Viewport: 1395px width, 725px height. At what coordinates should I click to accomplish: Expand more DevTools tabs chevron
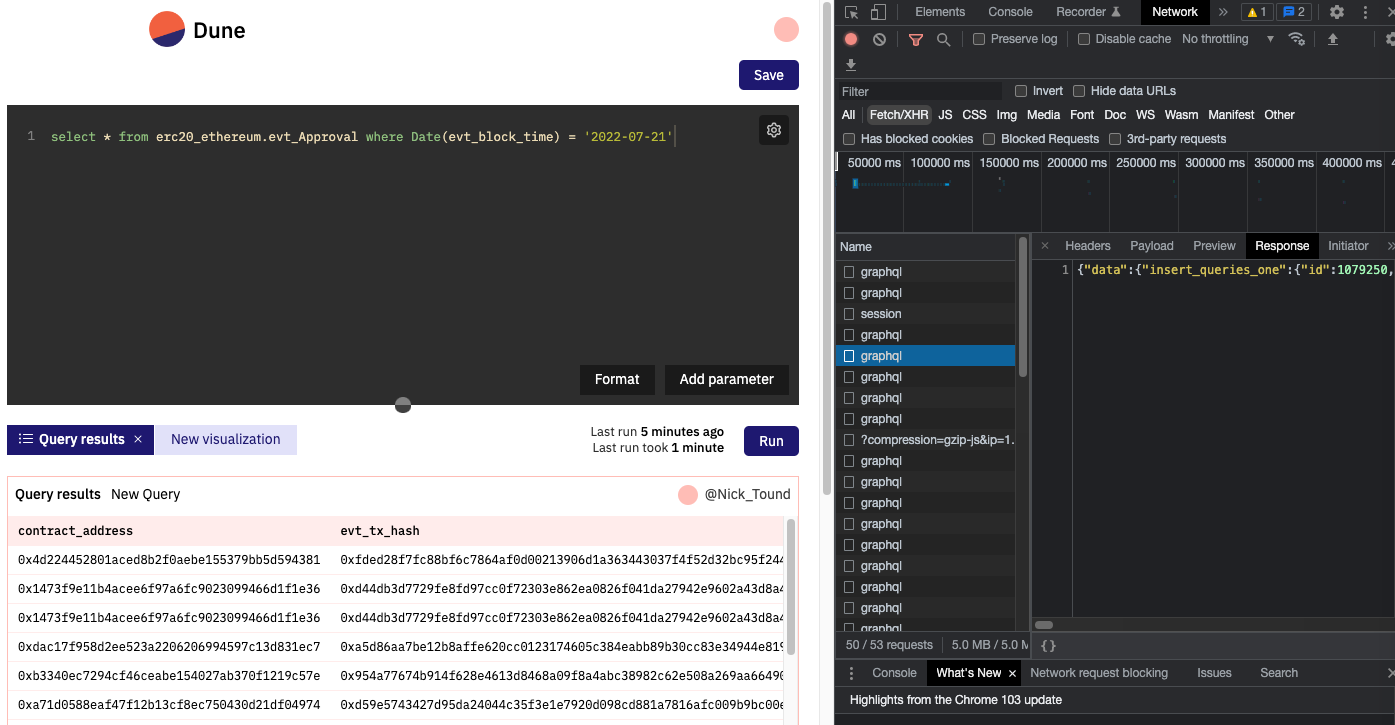(1222, 12)
